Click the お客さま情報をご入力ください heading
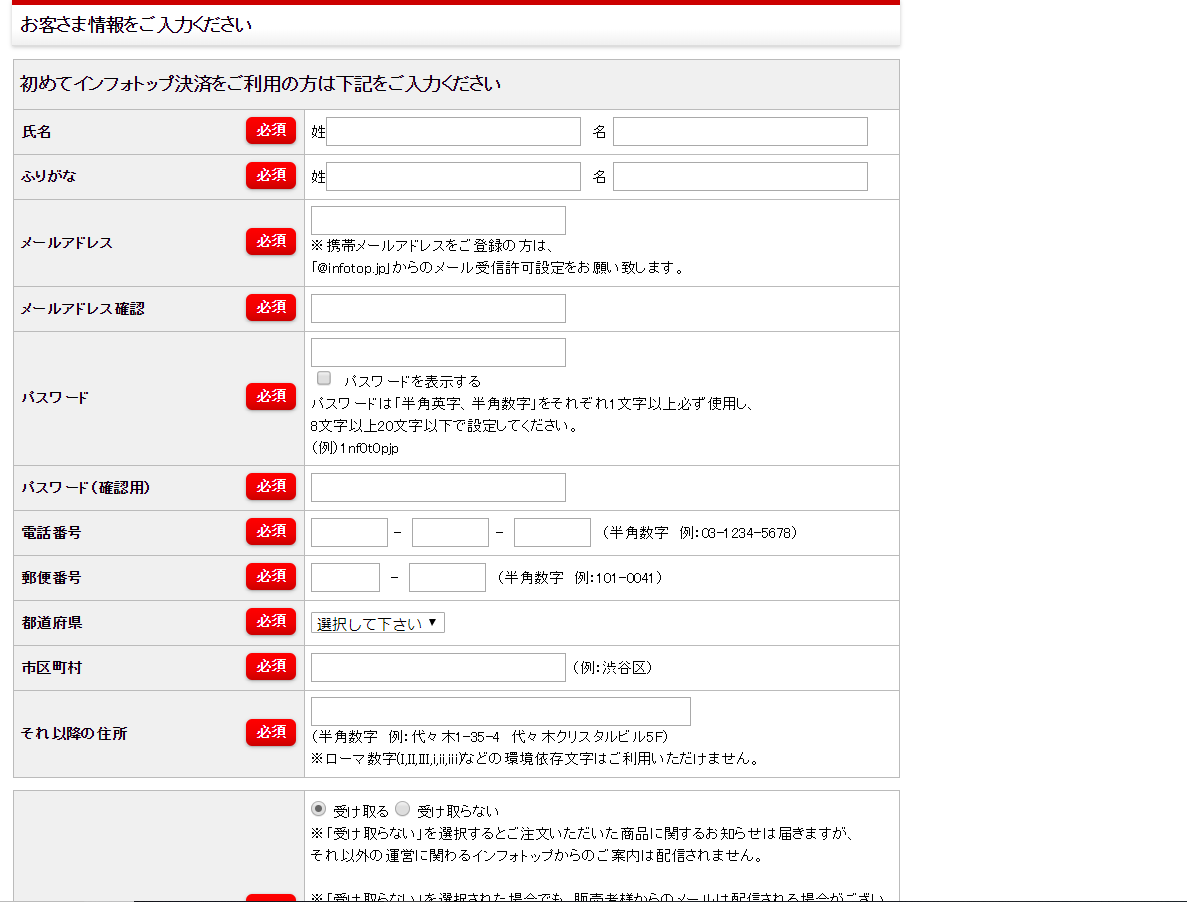1187x902 pixels. tap(136, 25)
